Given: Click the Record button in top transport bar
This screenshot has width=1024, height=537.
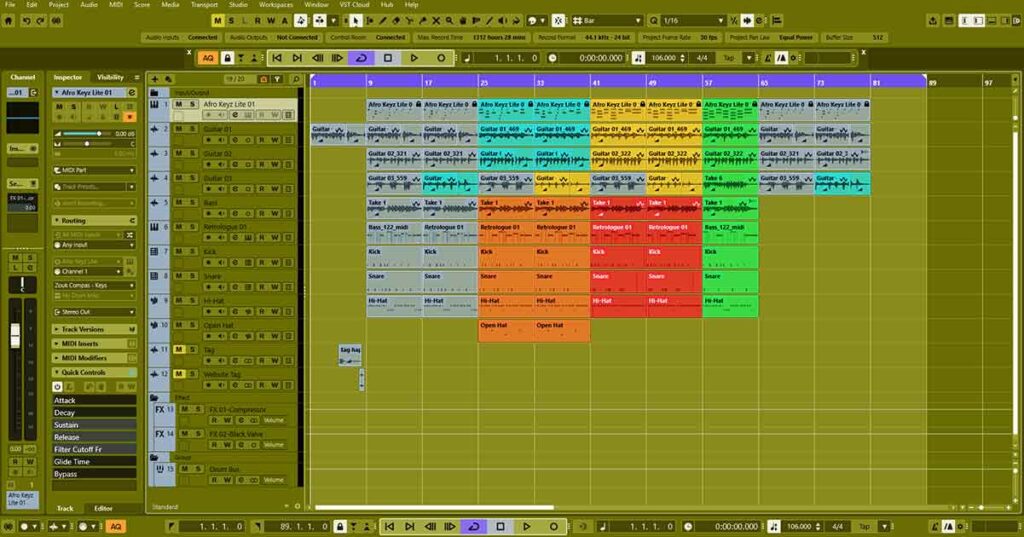Looking at the screenshot, I should [441, 58].
